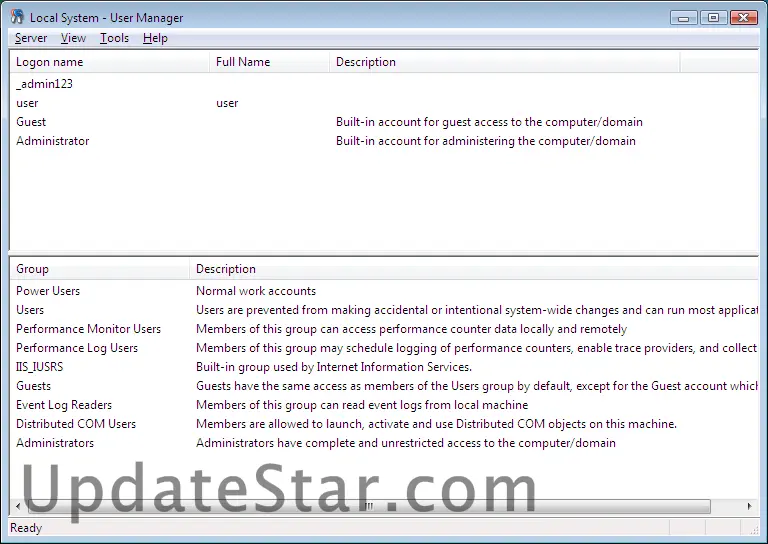Click the 'Ready' status bar text
The image size is (768, 544).
click(x=26, y=528)
